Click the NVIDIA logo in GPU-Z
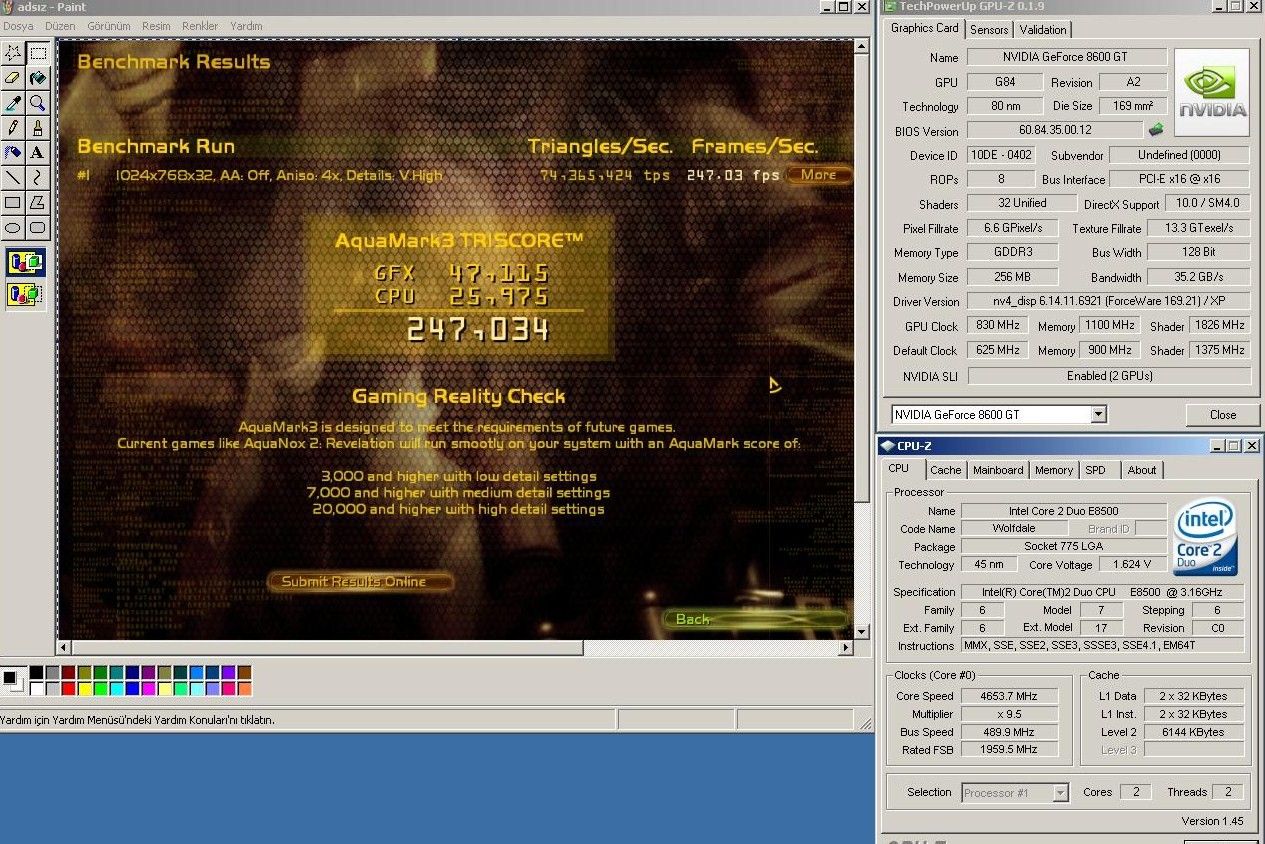1265x844 pixels. 1212,93
